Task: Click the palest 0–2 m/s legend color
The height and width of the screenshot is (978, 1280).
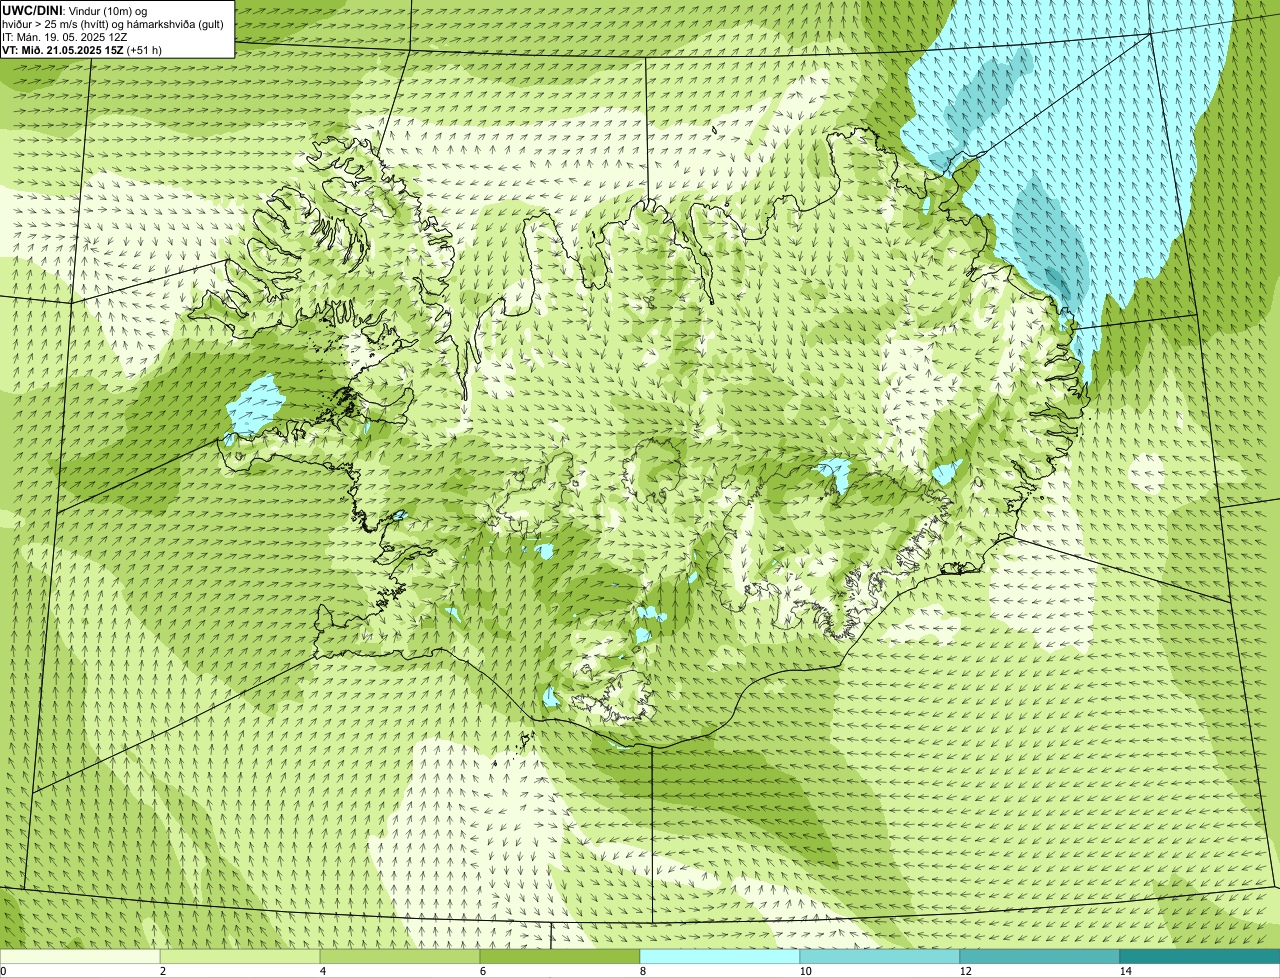Action: tap(80, 956)
